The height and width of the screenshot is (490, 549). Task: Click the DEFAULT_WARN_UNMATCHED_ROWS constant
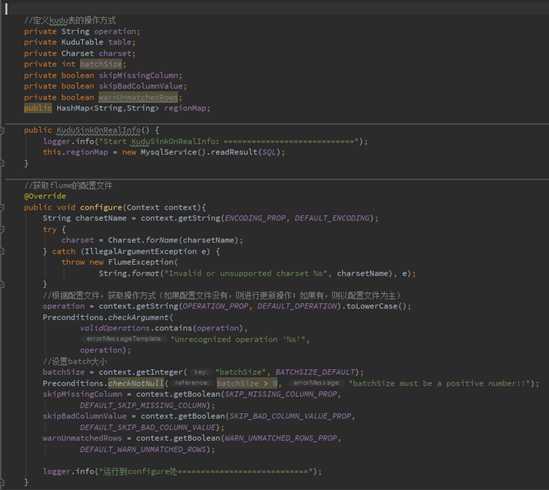click(143, 449)
